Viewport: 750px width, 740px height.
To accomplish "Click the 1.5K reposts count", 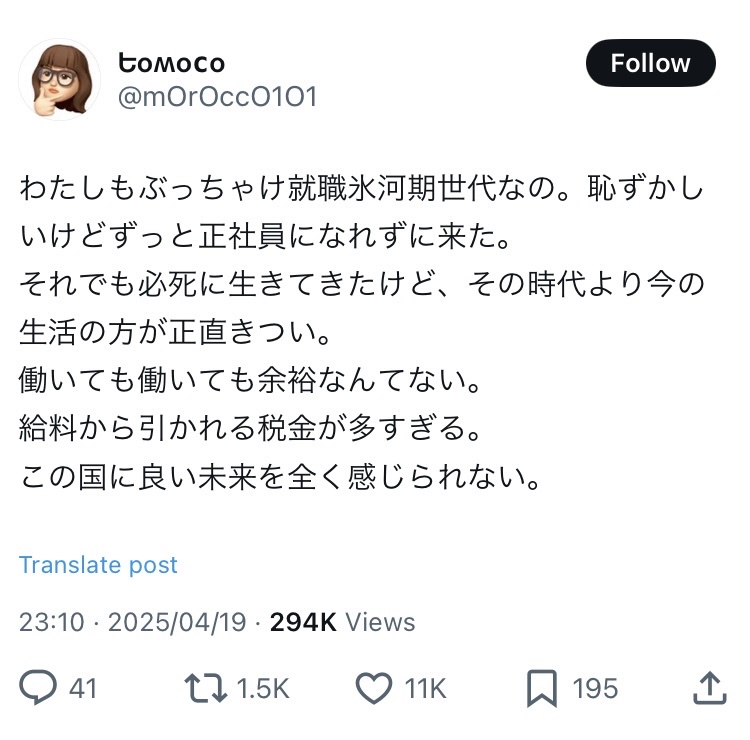I will click(264, 688).
